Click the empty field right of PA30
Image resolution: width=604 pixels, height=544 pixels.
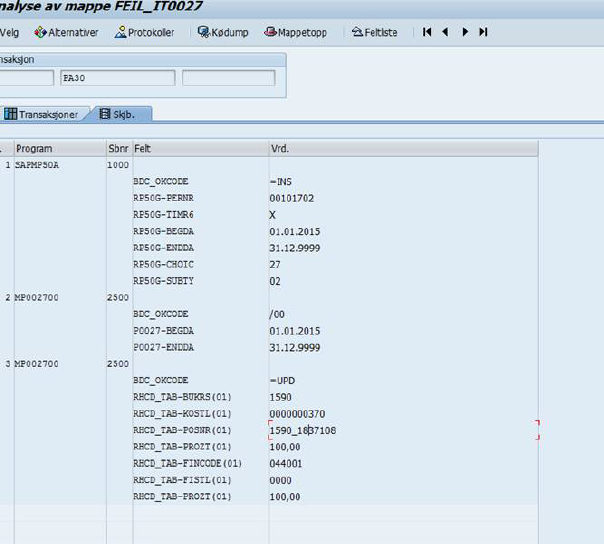pos(228,78)
